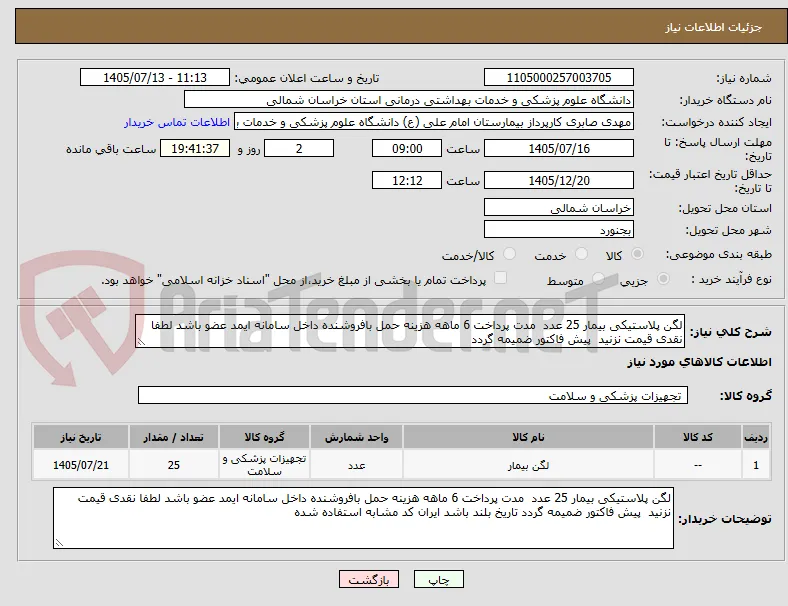Click the label توضیحات خریدار
788x606 pixels.
tap(725, 519)
